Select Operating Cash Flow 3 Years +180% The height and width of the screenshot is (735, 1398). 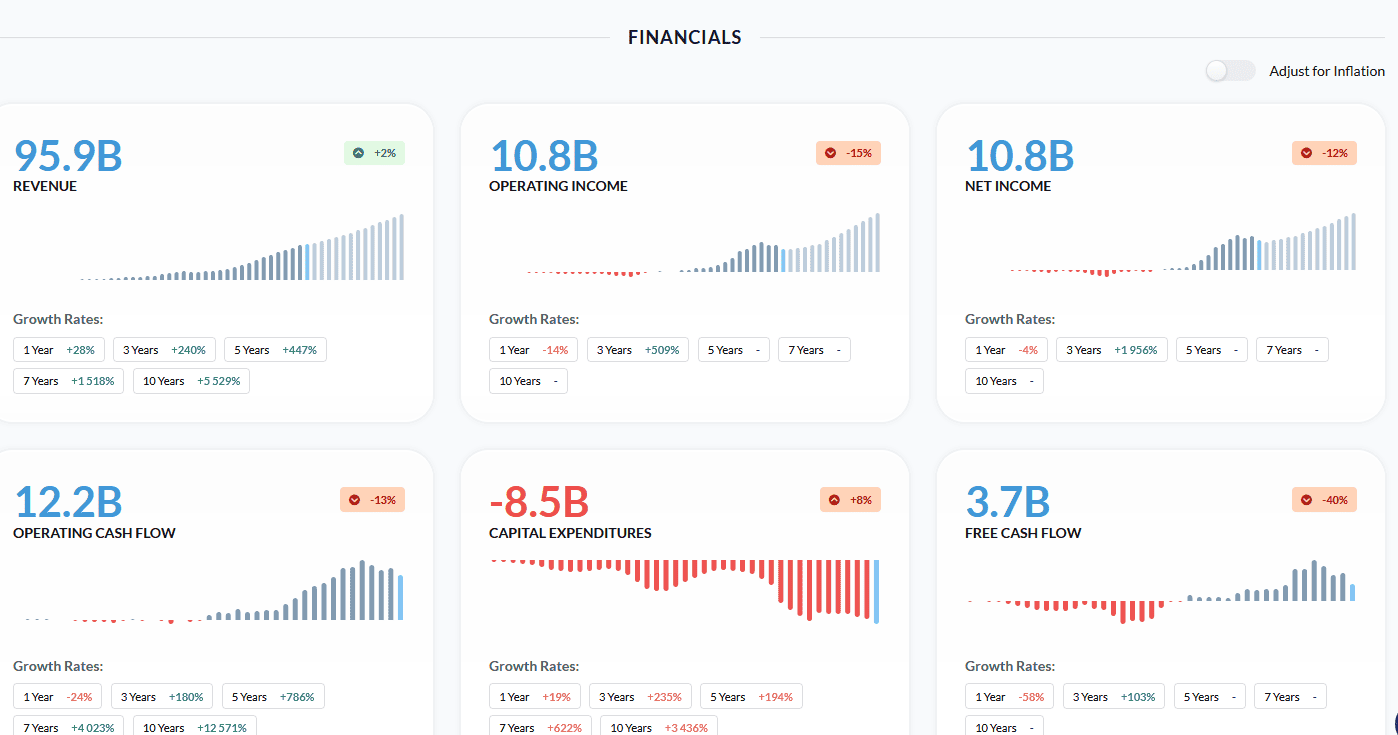click(x=163, y=697)
